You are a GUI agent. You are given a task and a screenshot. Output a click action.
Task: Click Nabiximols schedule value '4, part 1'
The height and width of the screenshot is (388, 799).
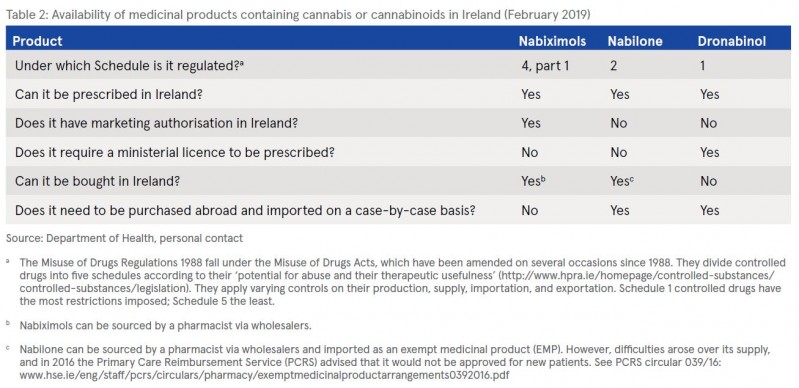point(545,66)
